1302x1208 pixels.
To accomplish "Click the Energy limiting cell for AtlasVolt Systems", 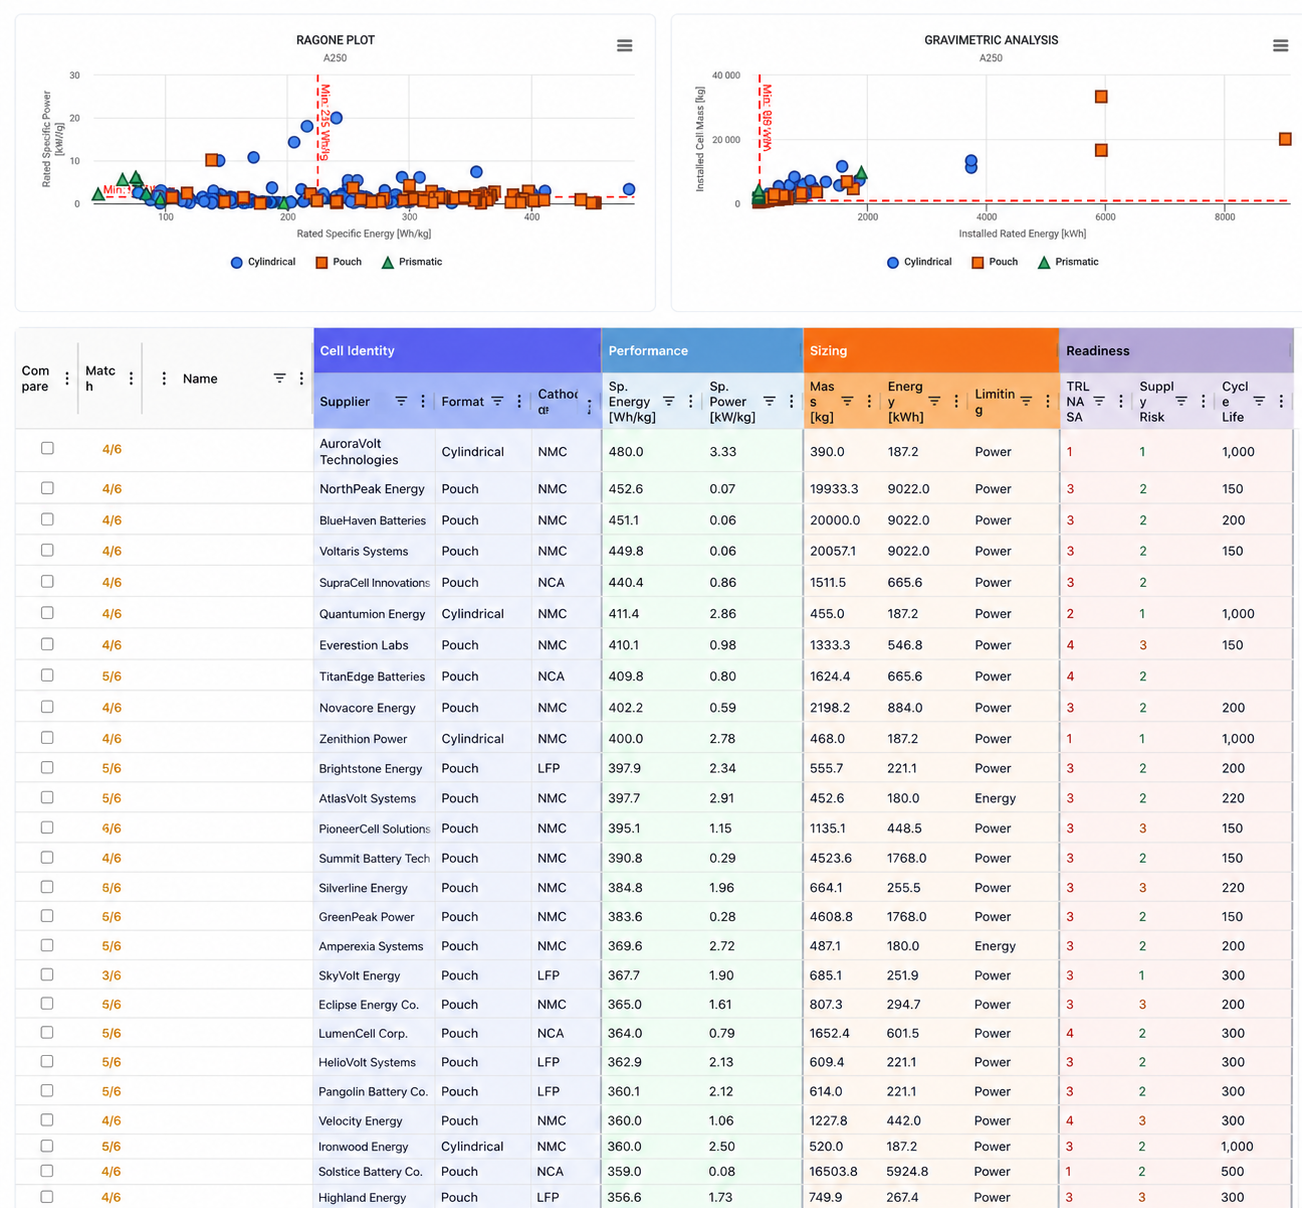I will [995, 798].
